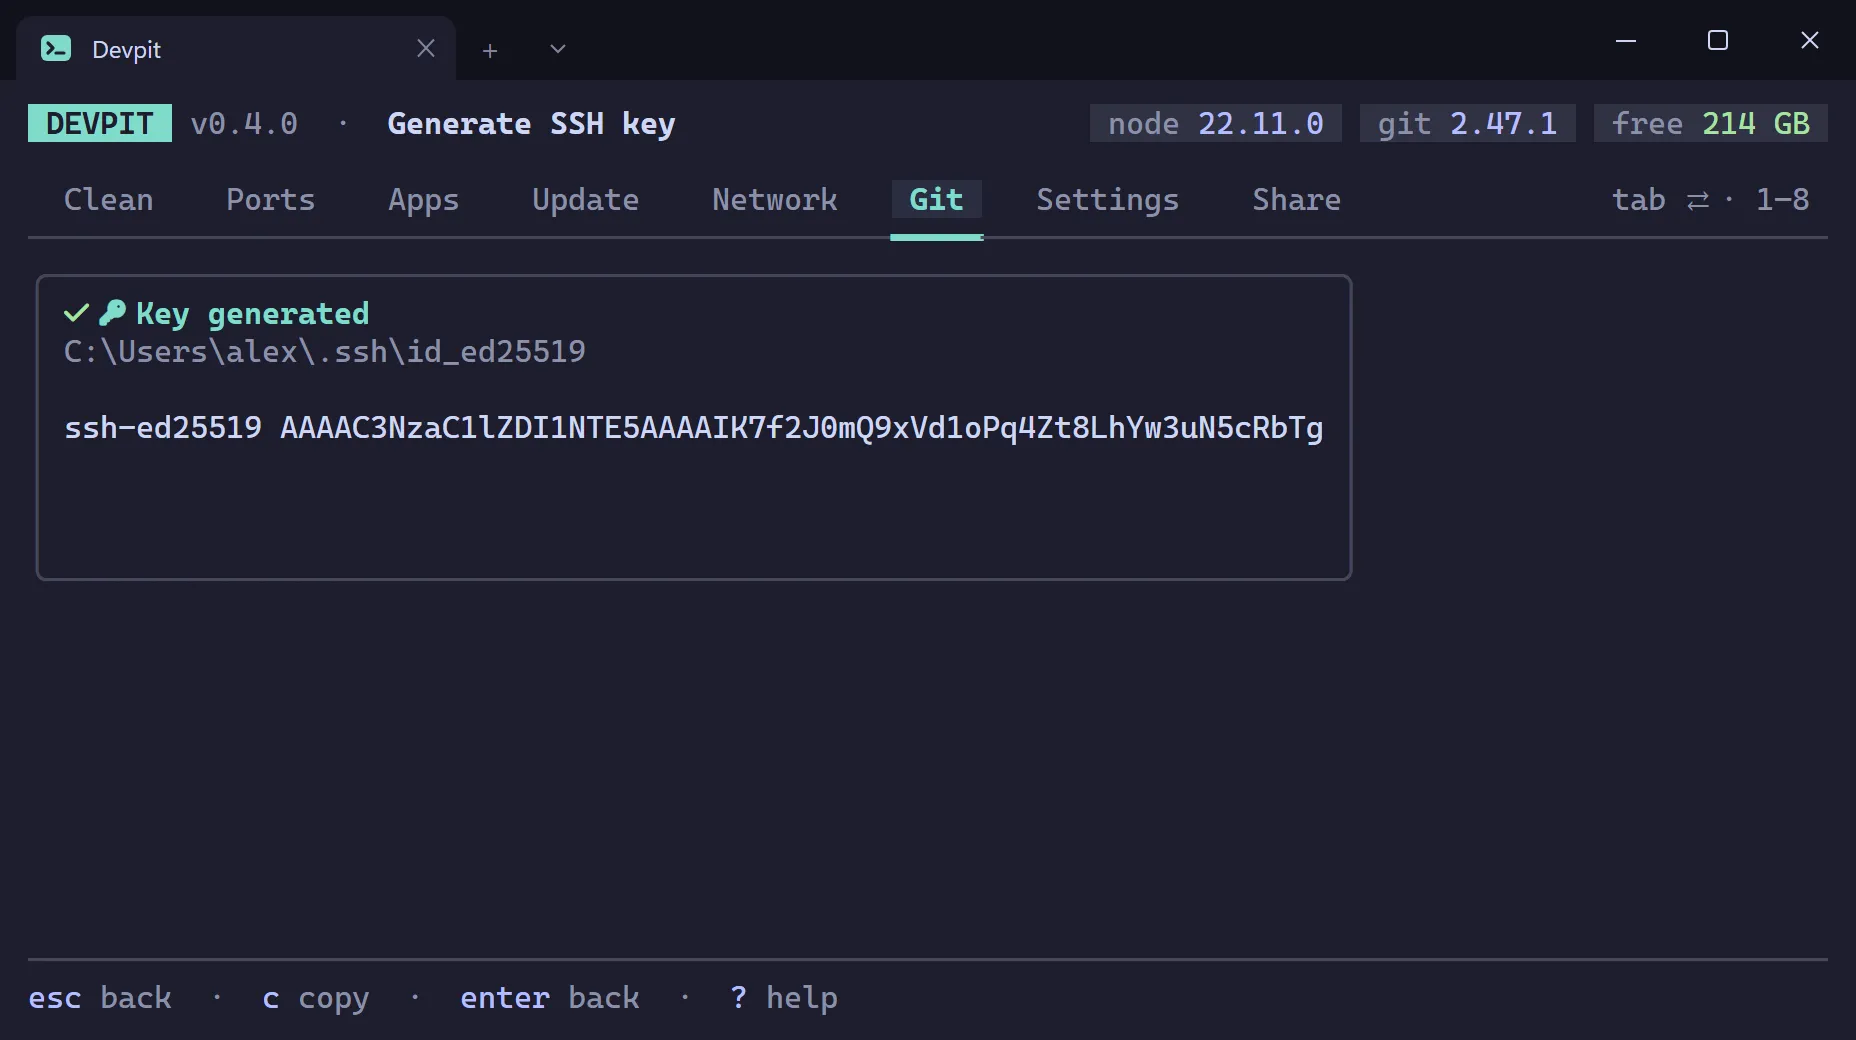Image resolution: width=1856 pixels, height=1040 pixels.
Task: Maximize the terminal window
Action: (1718, 40)
